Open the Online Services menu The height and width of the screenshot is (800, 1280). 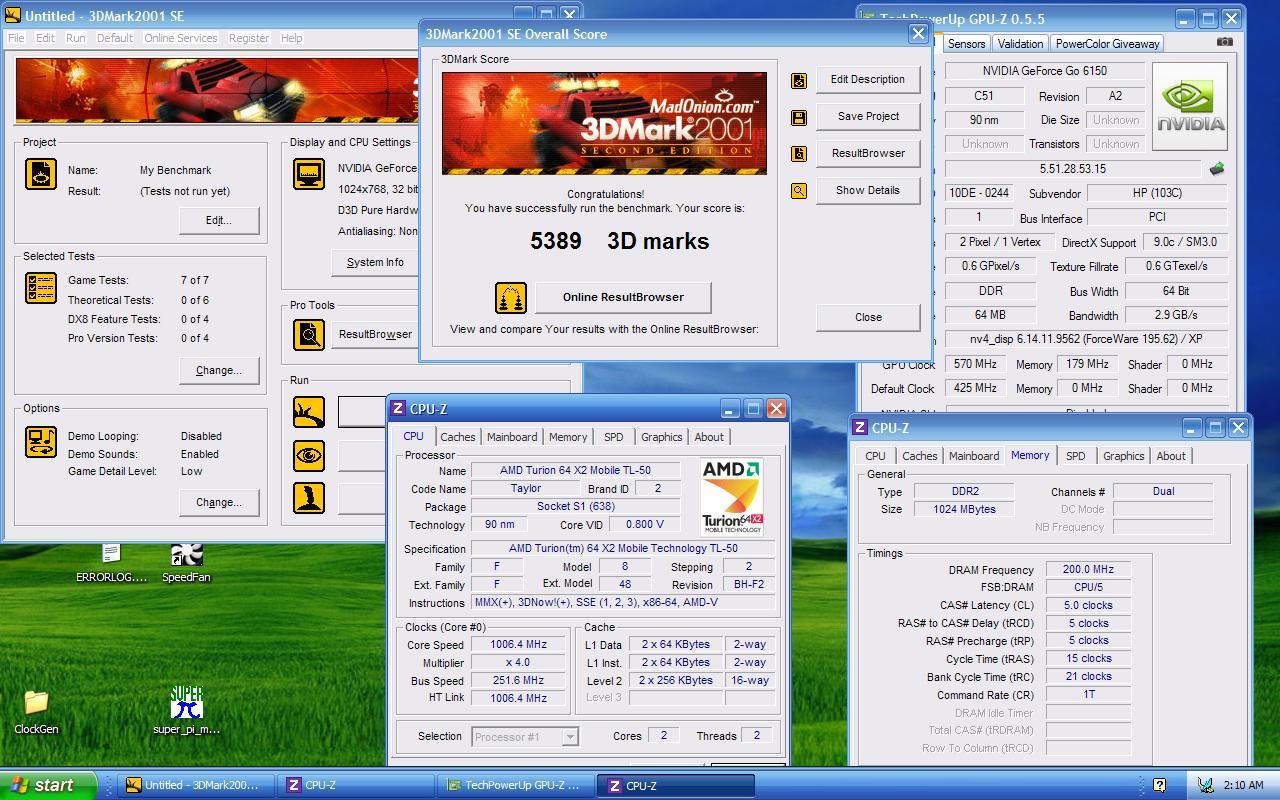(x=180, y=38)
